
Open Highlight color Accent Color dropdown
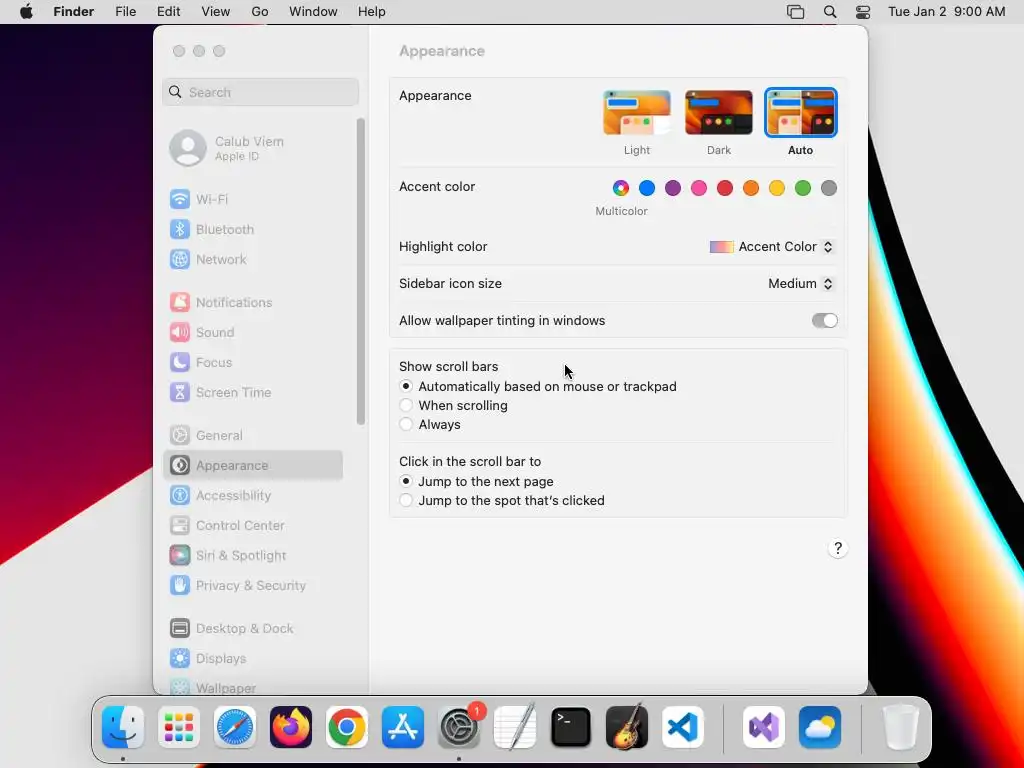point(771,247)
